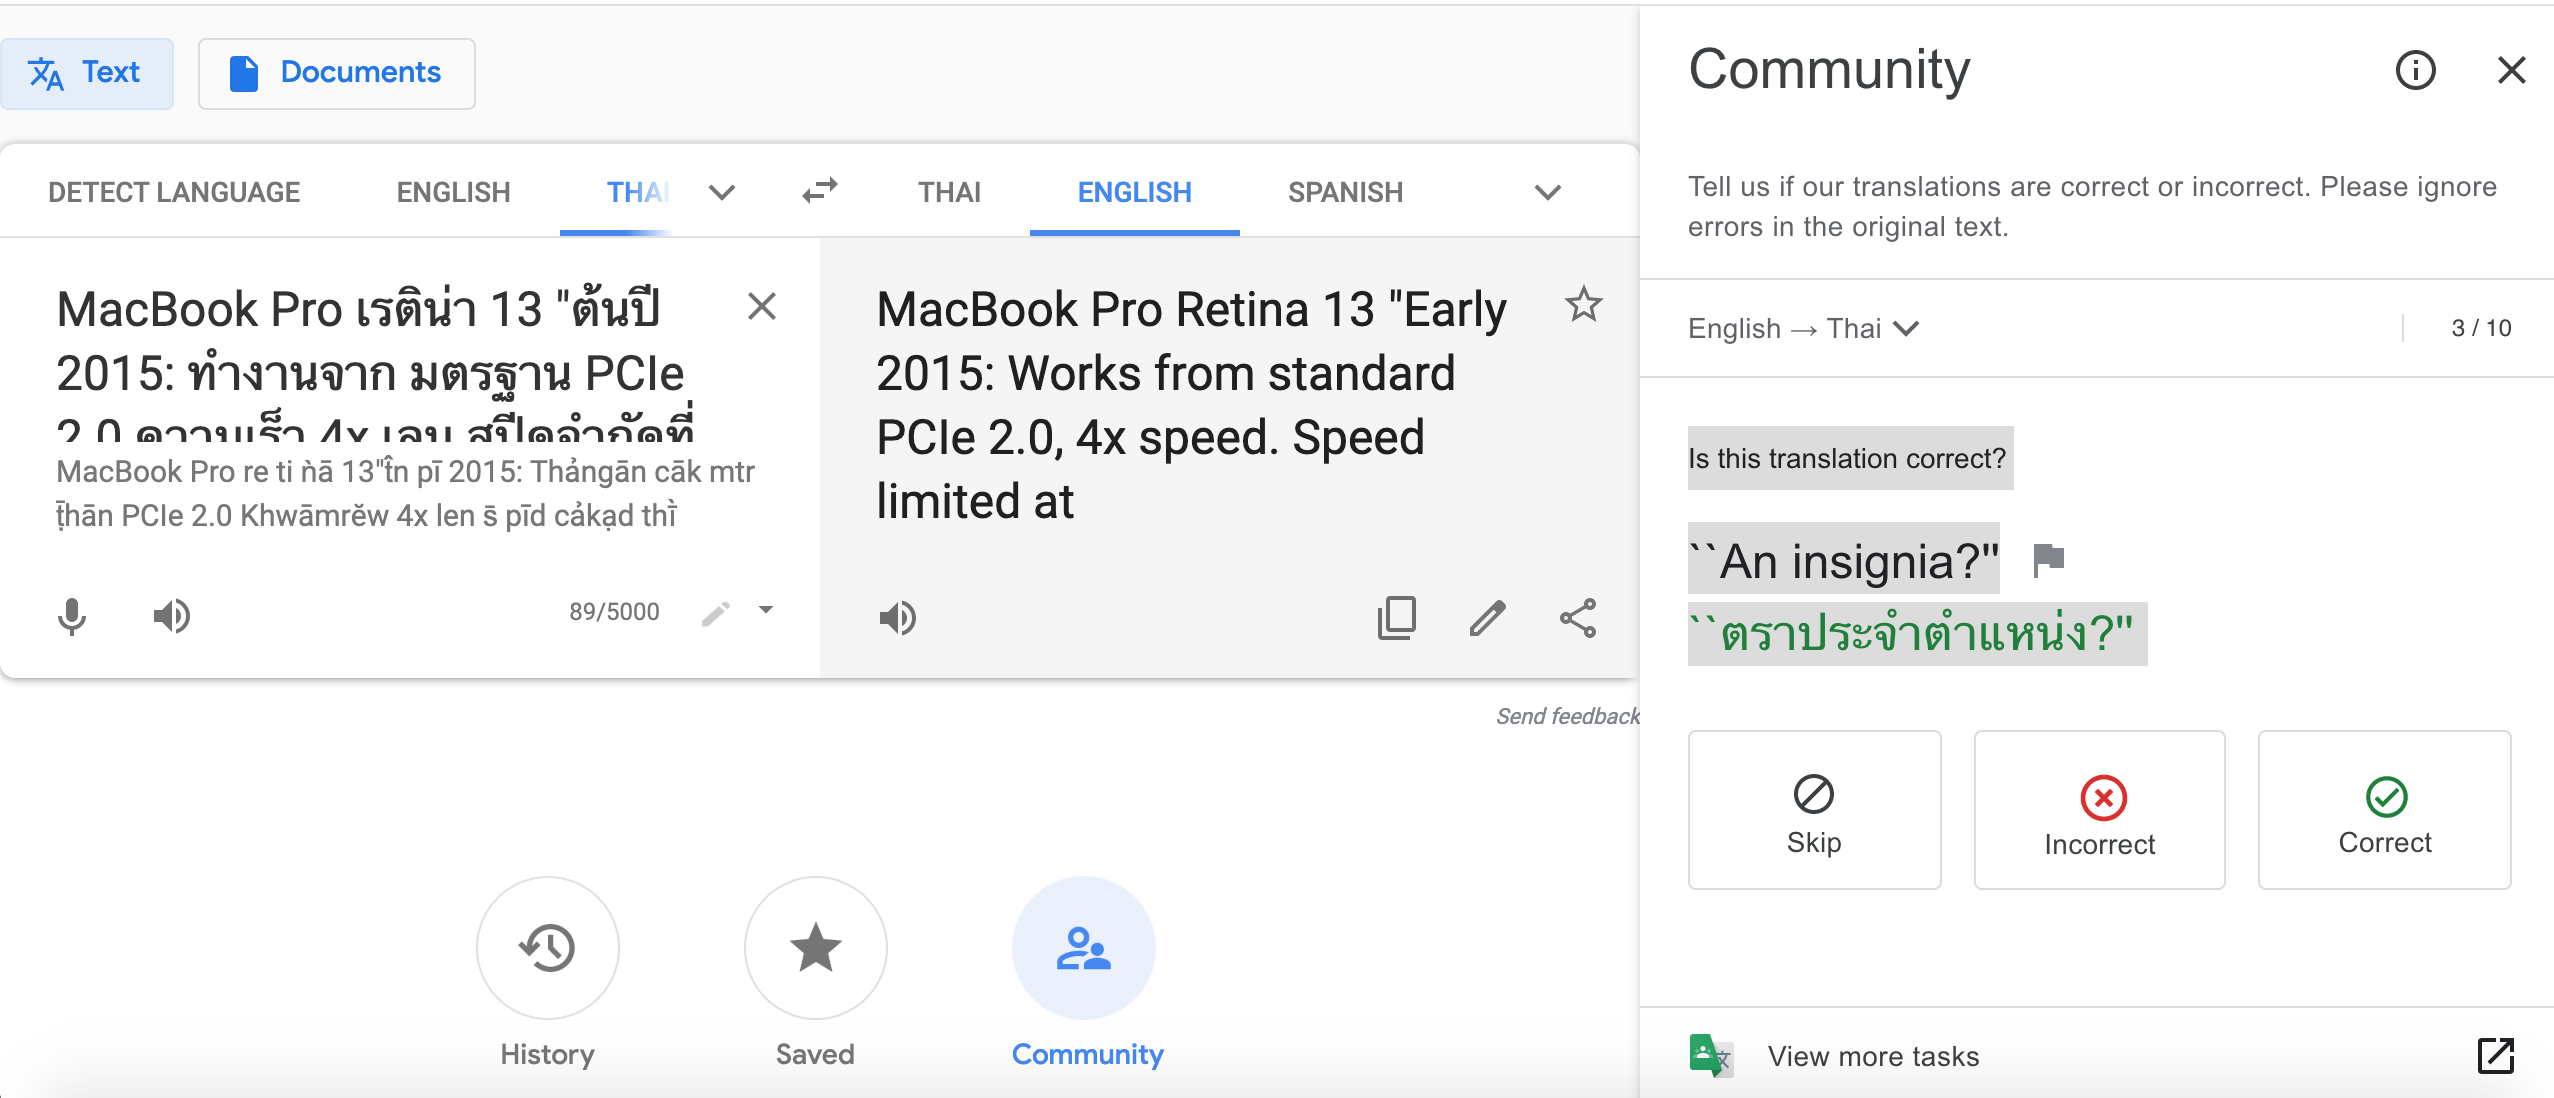This screenshot has width=2554, height=1098.
Task: Select English as target language
Action: point(1135,192)
